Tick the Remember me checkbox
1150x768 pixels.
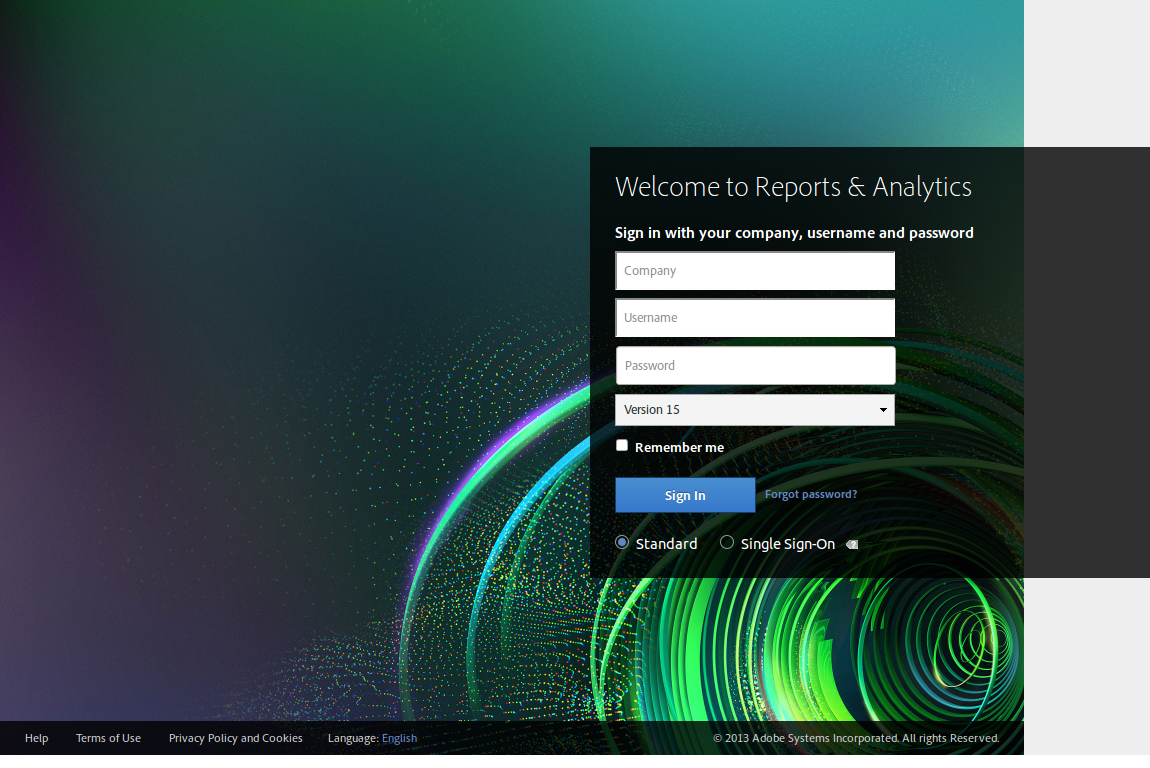(x=622, y=445)
